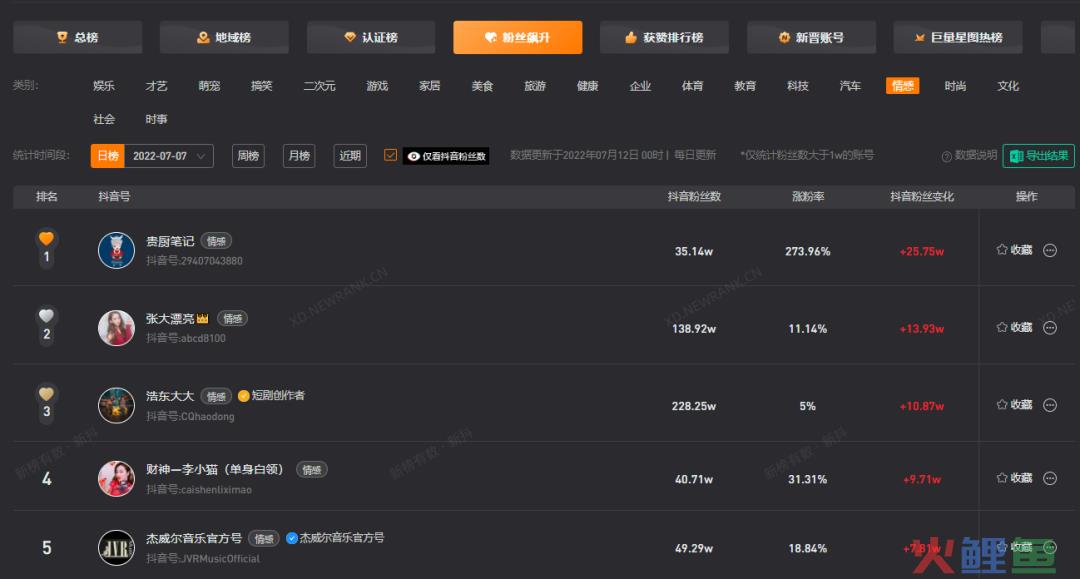Open the 巨量星图热榜 tab
This screenshot has width=1080, height=579.
click(958, 37)
